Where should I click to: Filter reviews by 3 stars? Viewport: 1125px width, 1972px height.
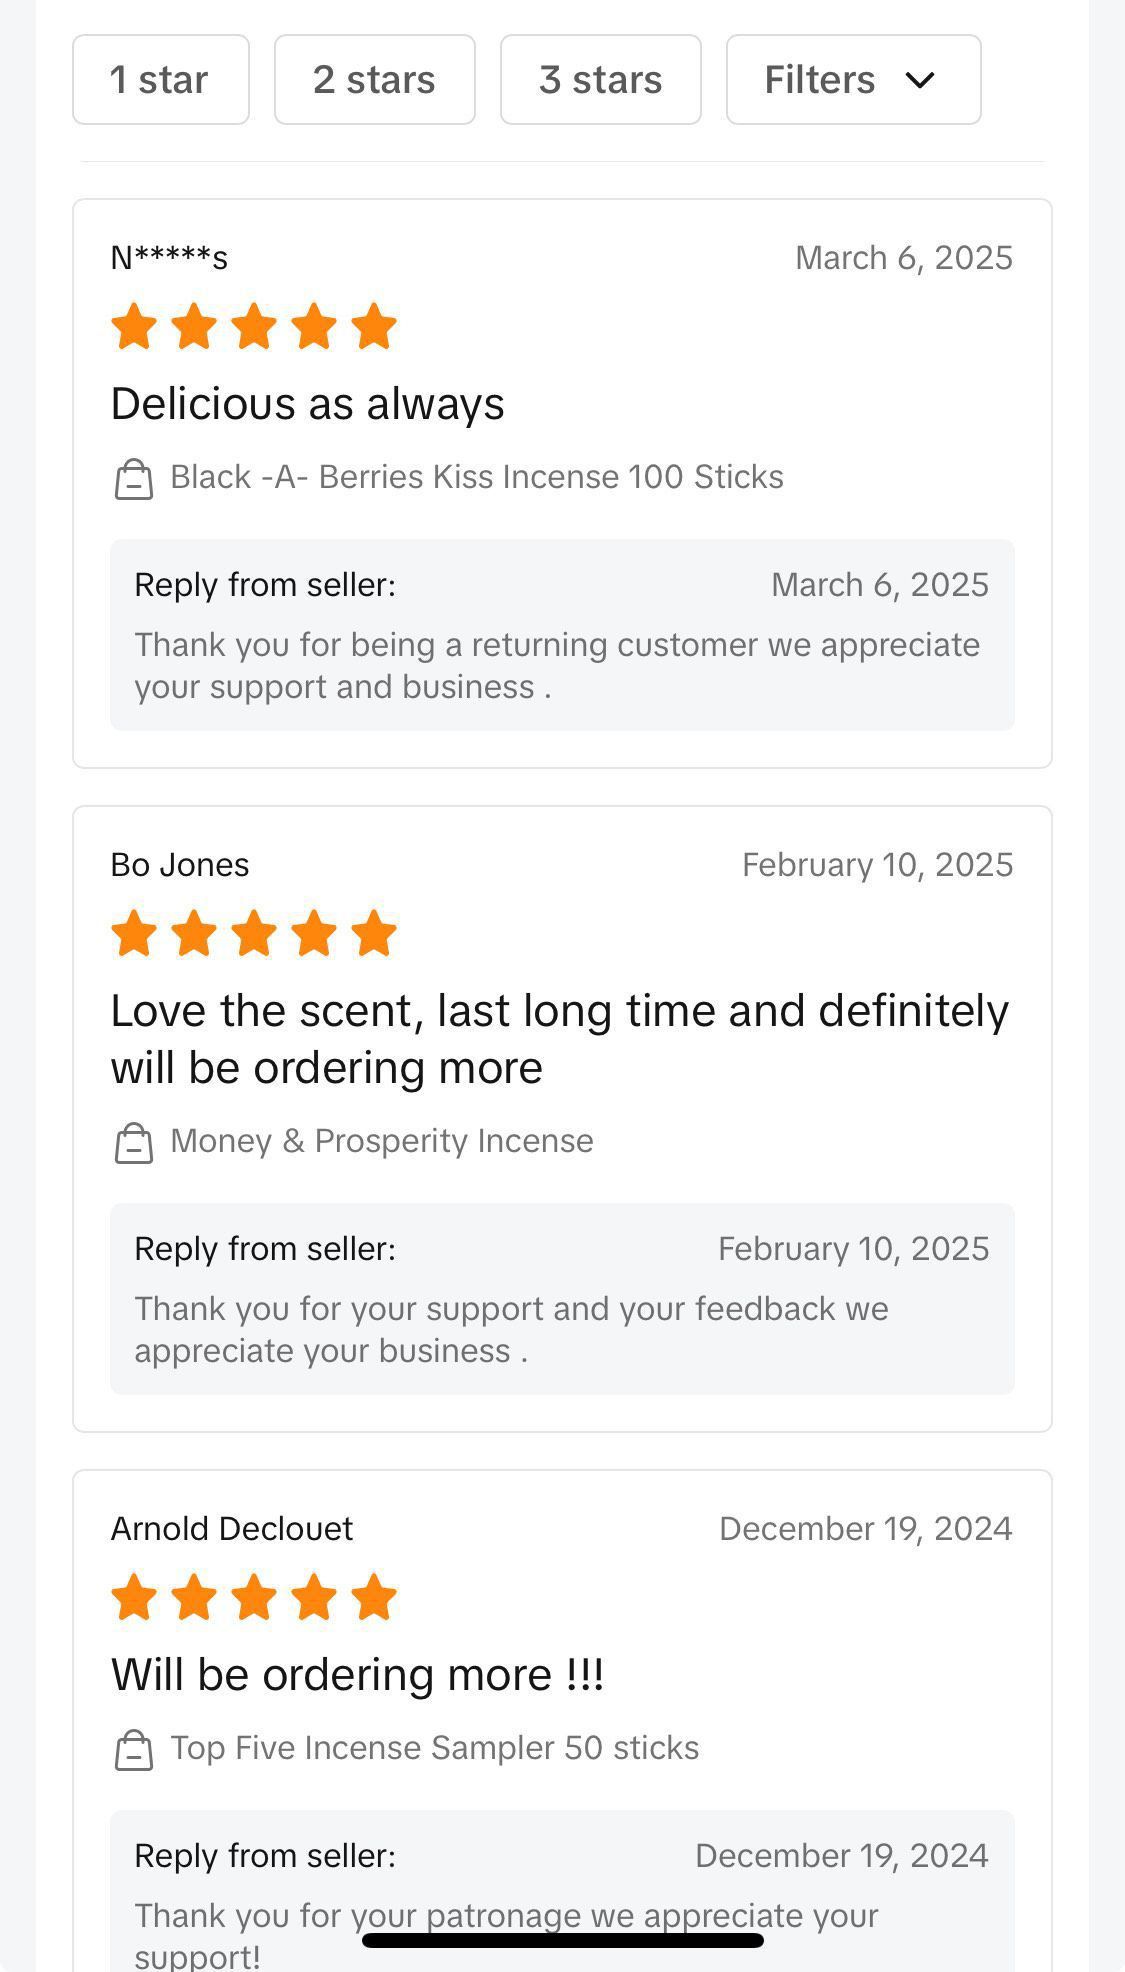pos(600,80)
